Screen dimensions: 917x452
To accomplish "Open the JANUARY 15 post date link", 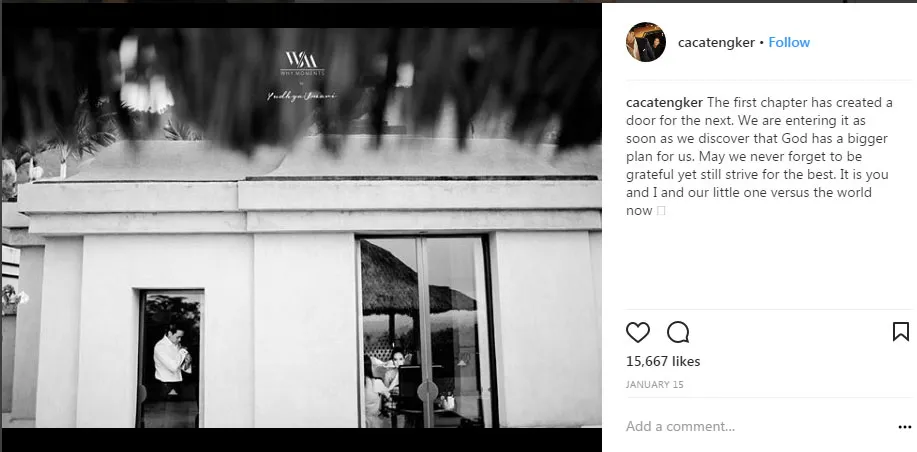I will point(654,385).
